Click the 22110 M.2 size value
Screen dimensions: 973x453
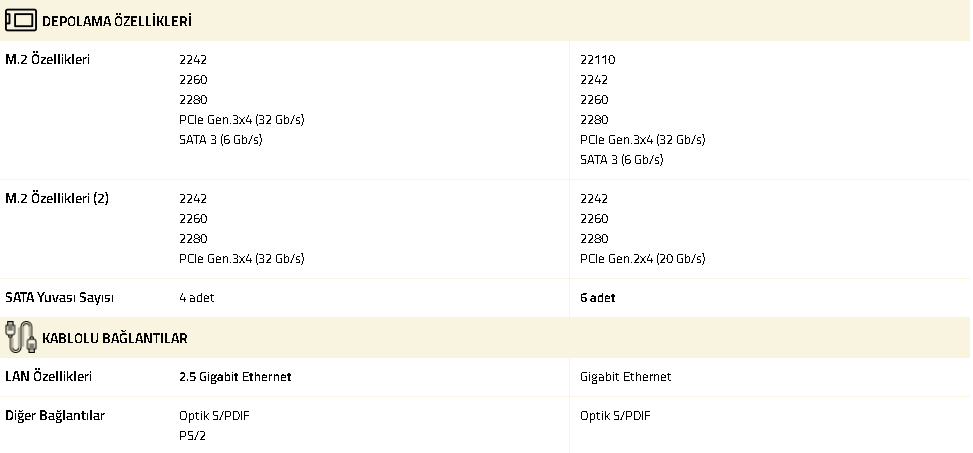598,60
